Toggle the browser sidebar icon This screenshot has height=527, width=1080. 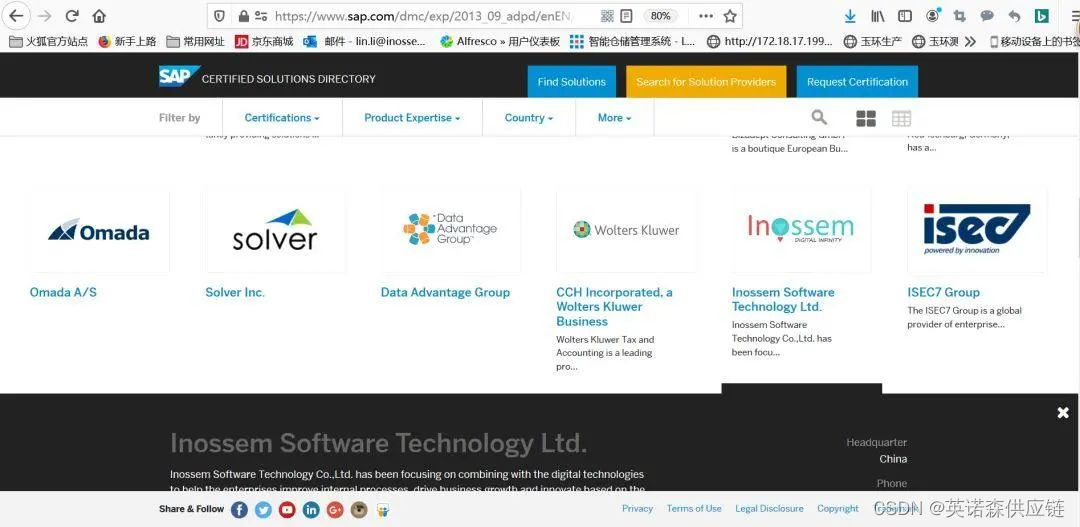pos(905,16)
